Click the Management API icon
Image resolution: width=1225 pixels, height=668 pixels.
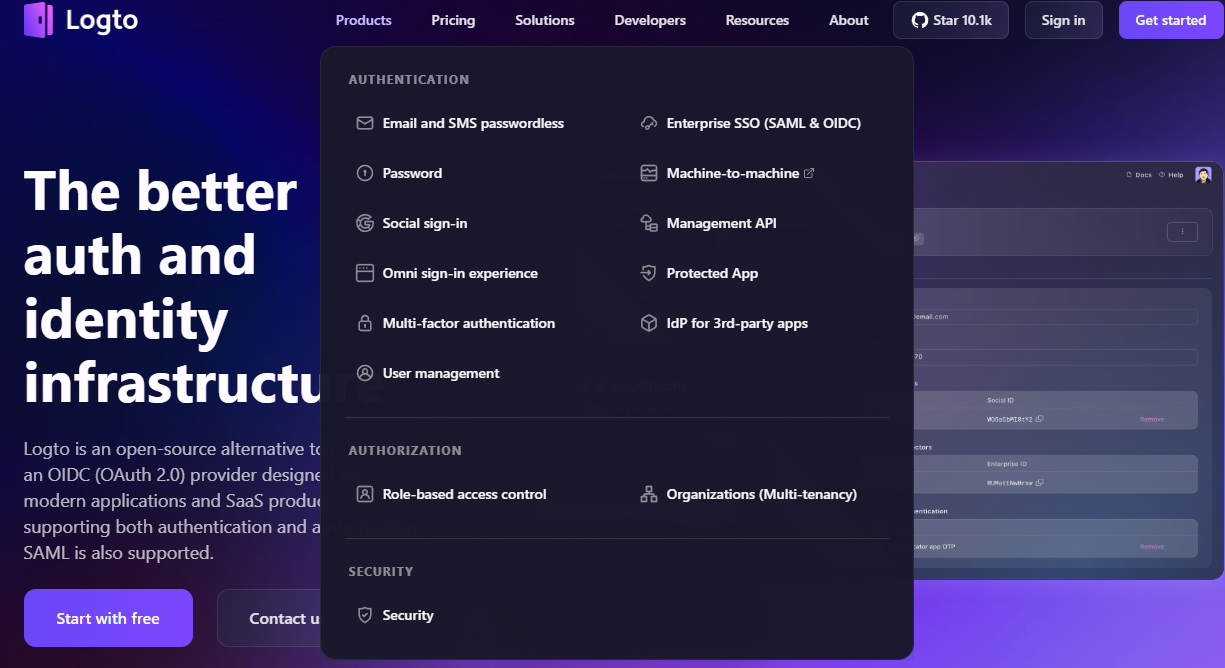tap(649, 223)
